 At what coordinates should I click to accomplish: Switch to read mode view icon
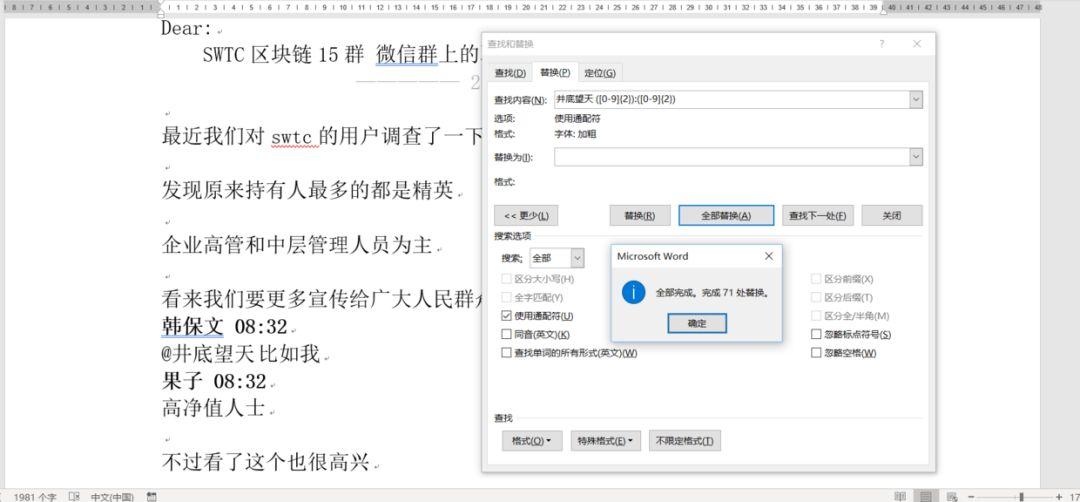[x=900, y=496]
